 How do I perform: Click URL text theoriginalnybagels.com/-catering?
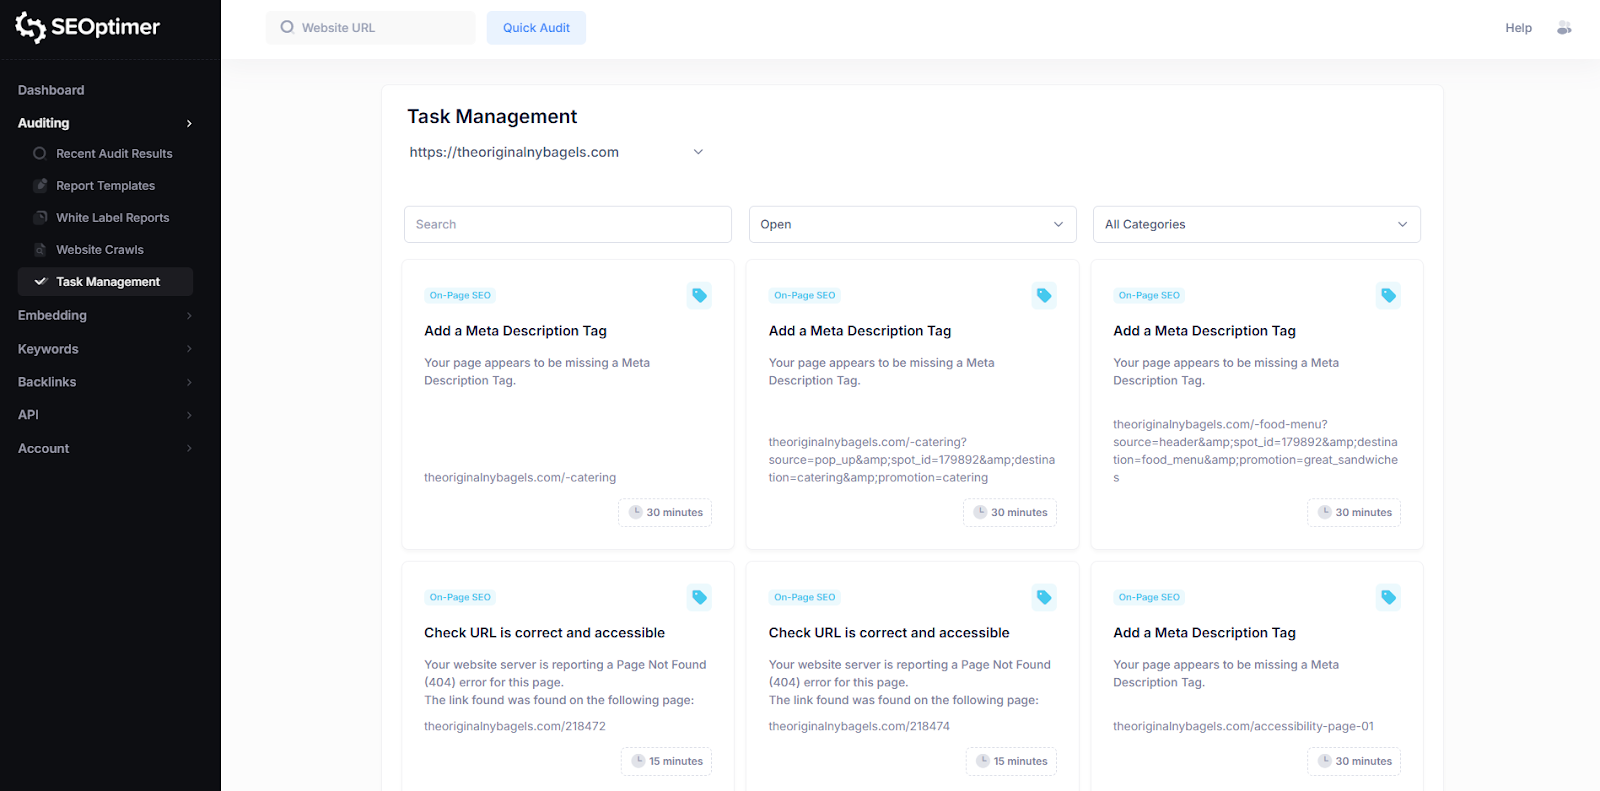click(520, 477)
